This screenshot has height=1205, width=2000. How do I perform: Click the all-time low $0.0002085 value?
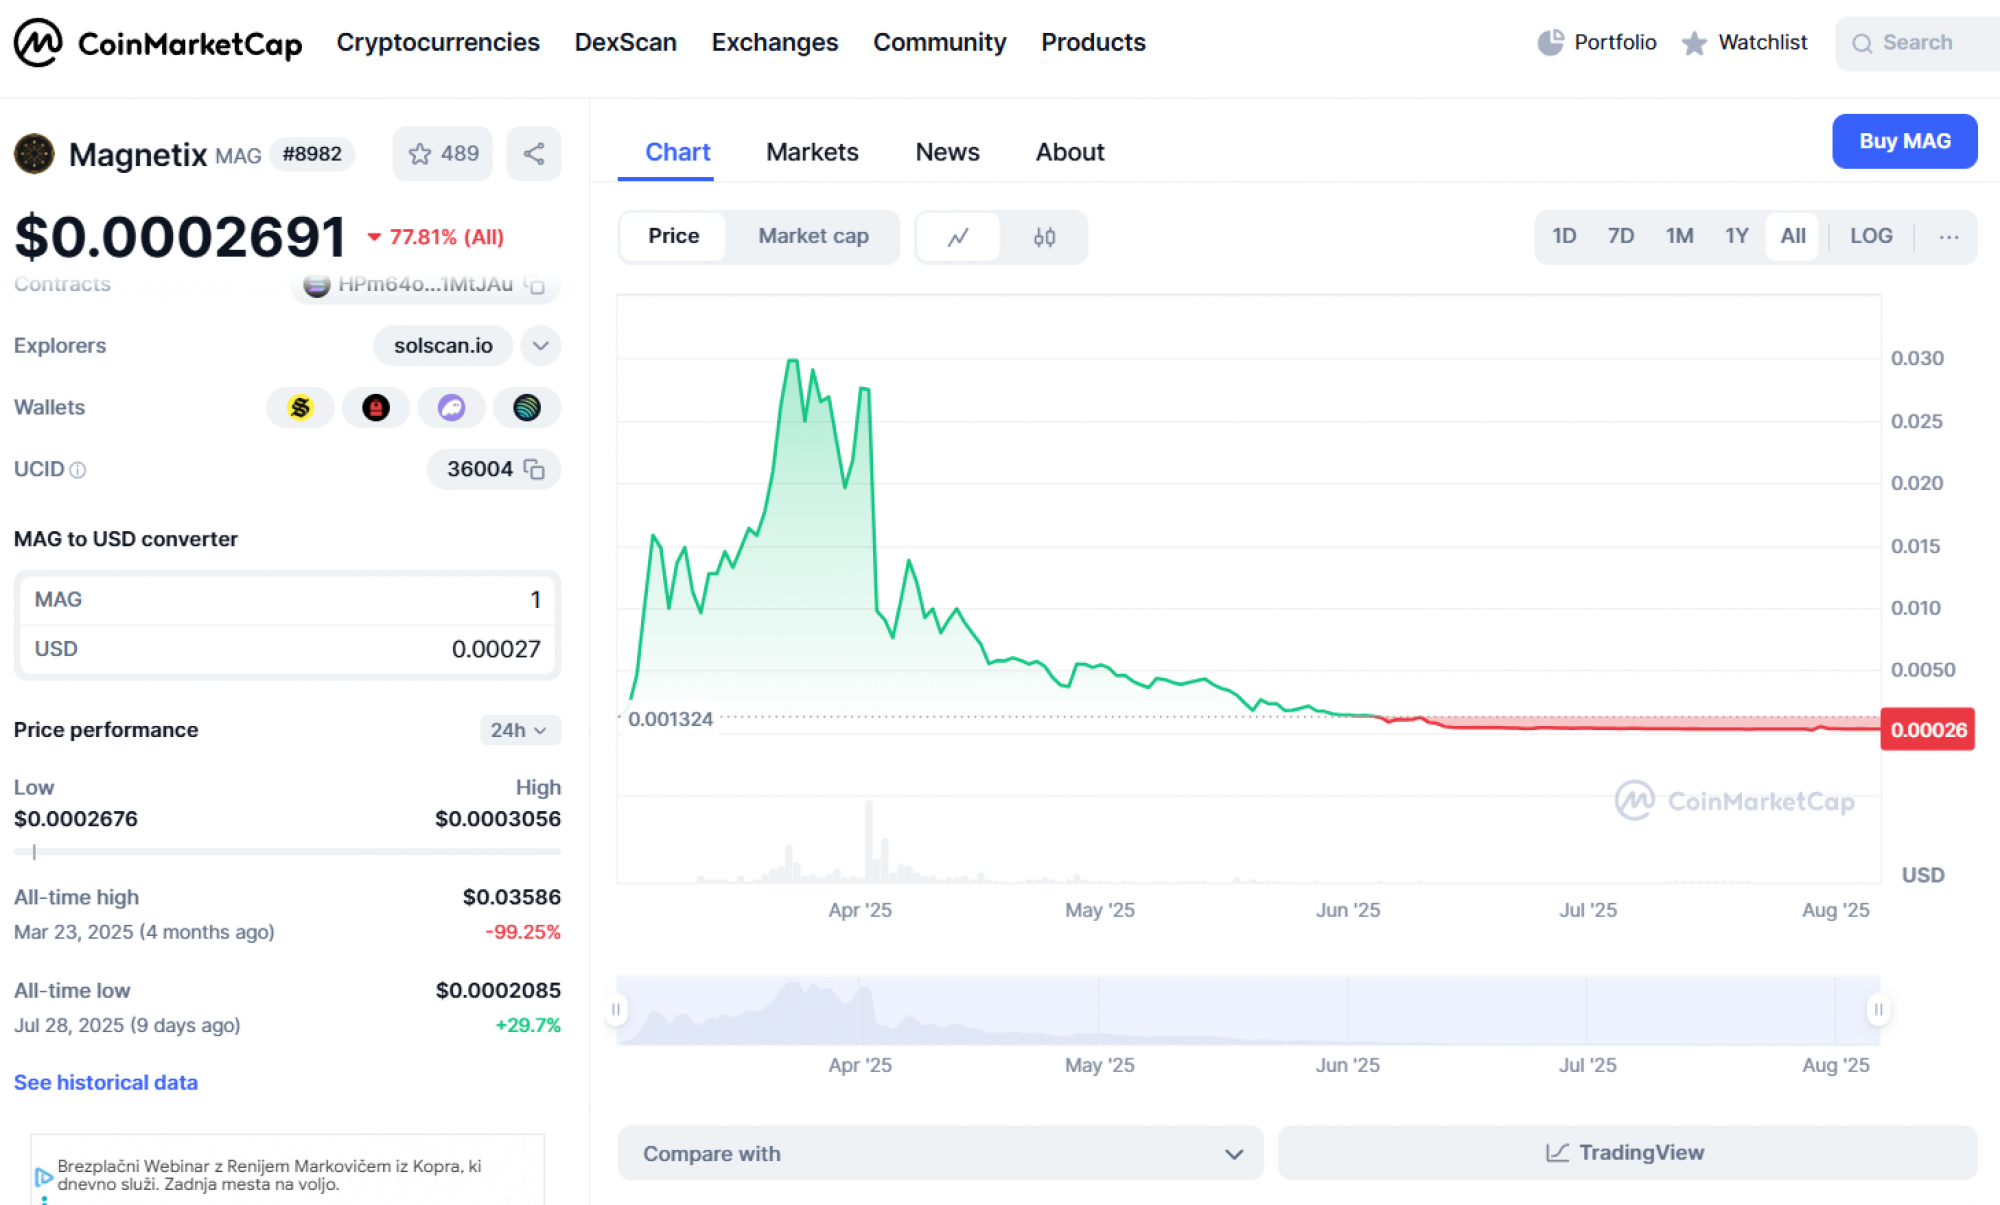tap(498, 990)
